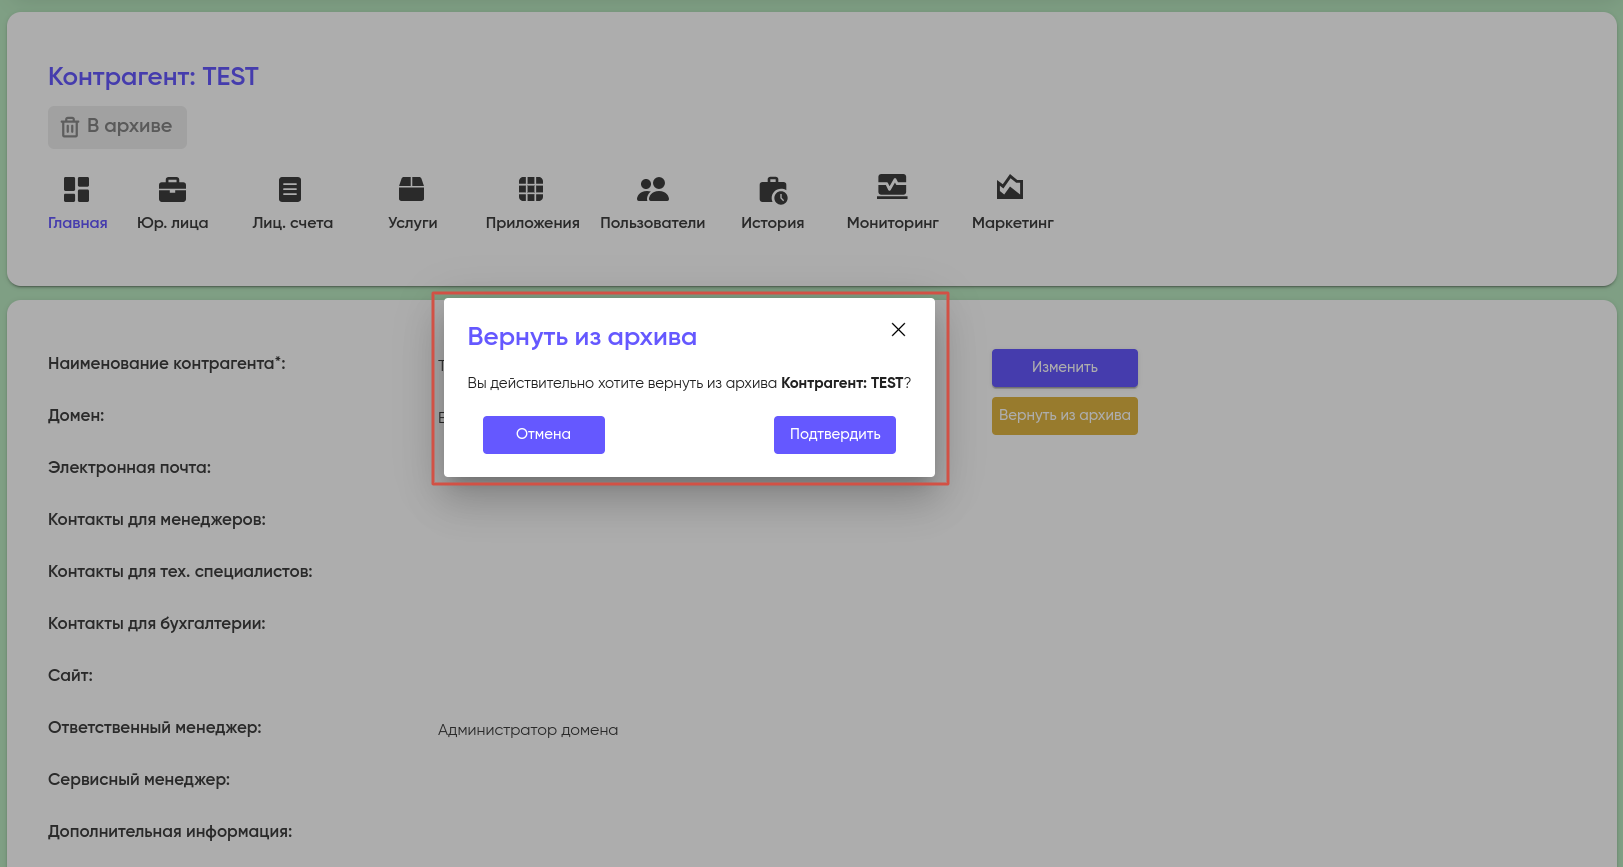The height and width of the screenshot is (867, 1623).
Task: Click the yellow Вернуть из архива button
Action: point(1064,416)
